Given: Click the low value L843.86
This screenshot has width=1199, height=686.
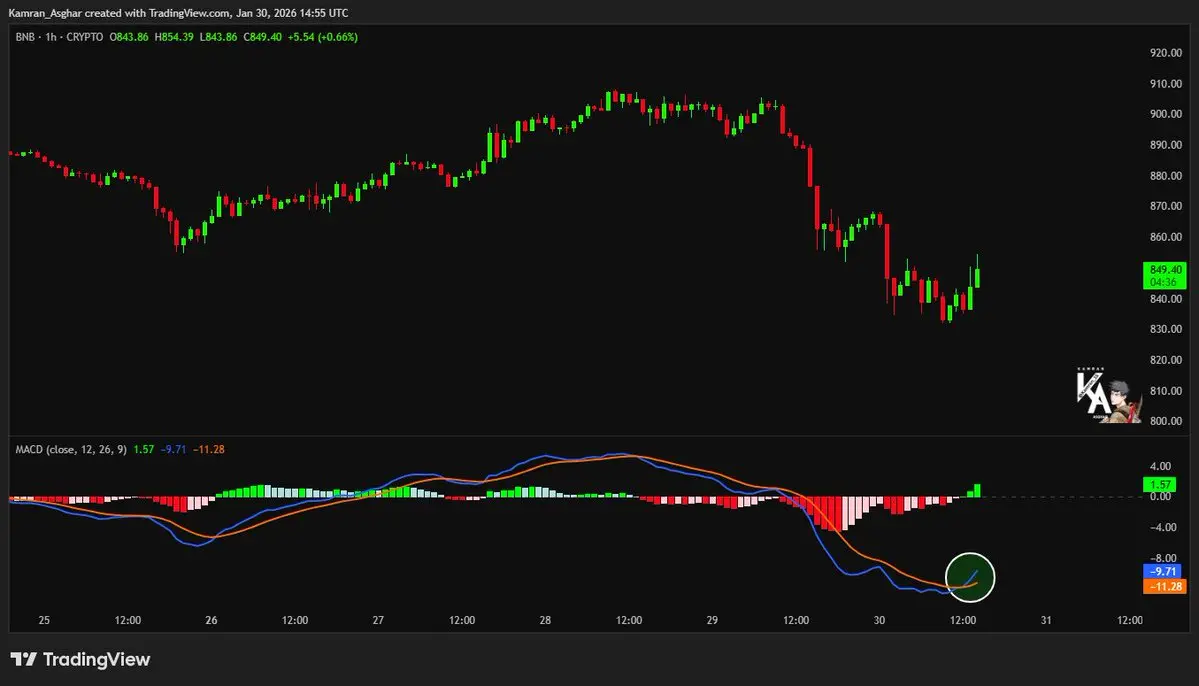Looking at the screenshot, I should [219, 37].
